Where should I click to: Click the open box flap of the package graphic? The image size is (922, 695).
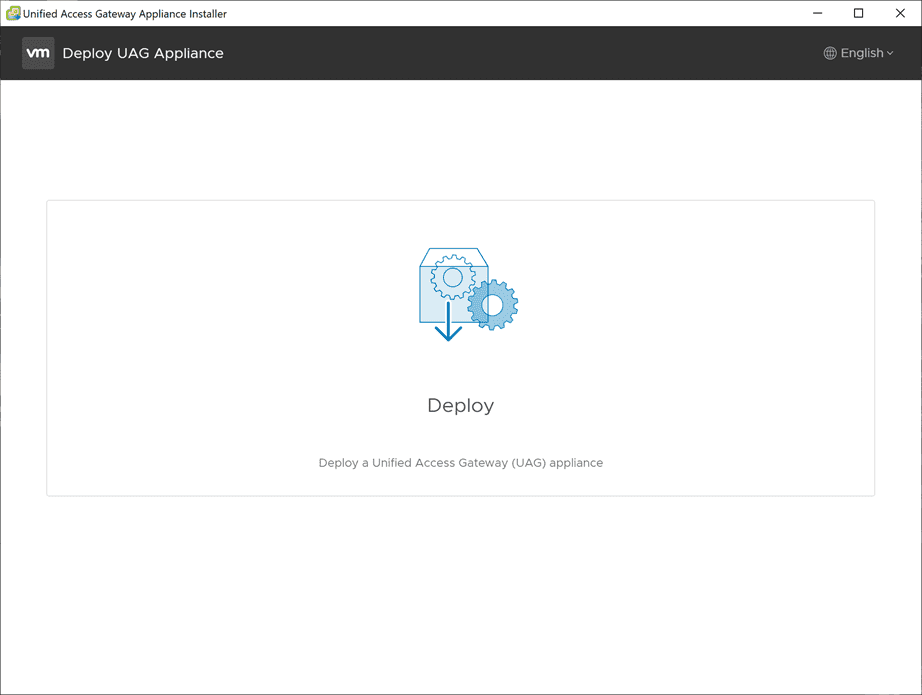[x=453, y=257]
